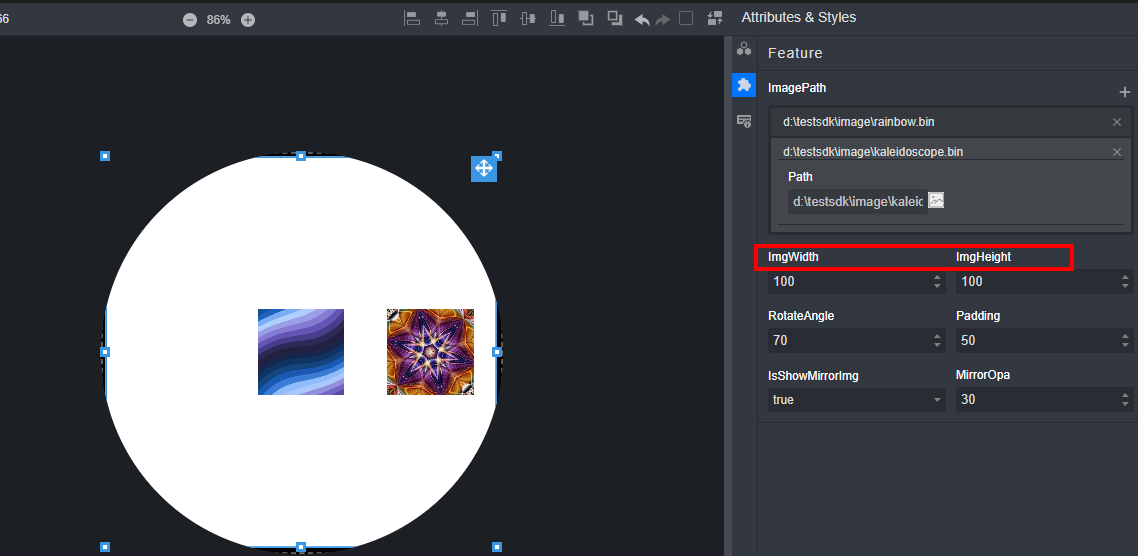The width and height of the screenshot is (1138, 556).
Task: Align objects to horizontal center
Action: tap(440, 18)
